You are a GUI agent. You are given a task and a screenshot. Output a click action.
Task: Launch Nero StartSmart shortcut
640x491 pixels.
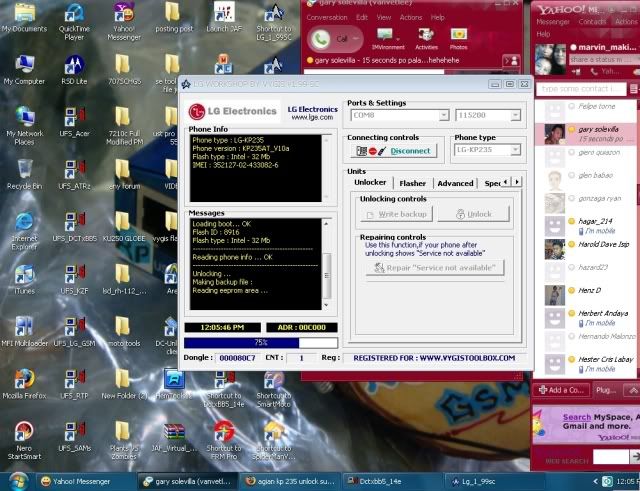[x=24, y=440]
